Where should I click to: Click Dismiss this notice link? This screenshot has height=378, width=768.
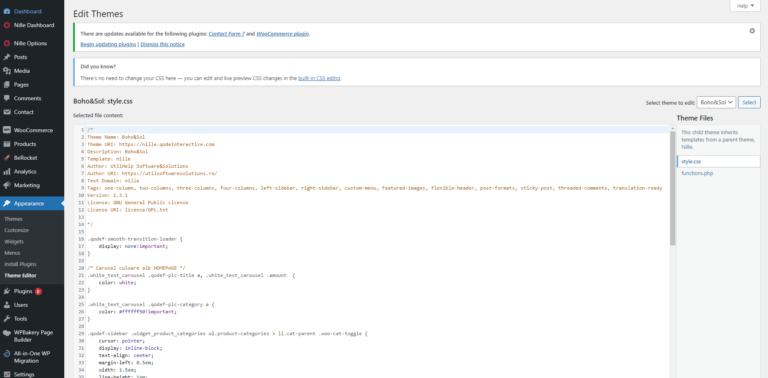click(x=163, y=44)
